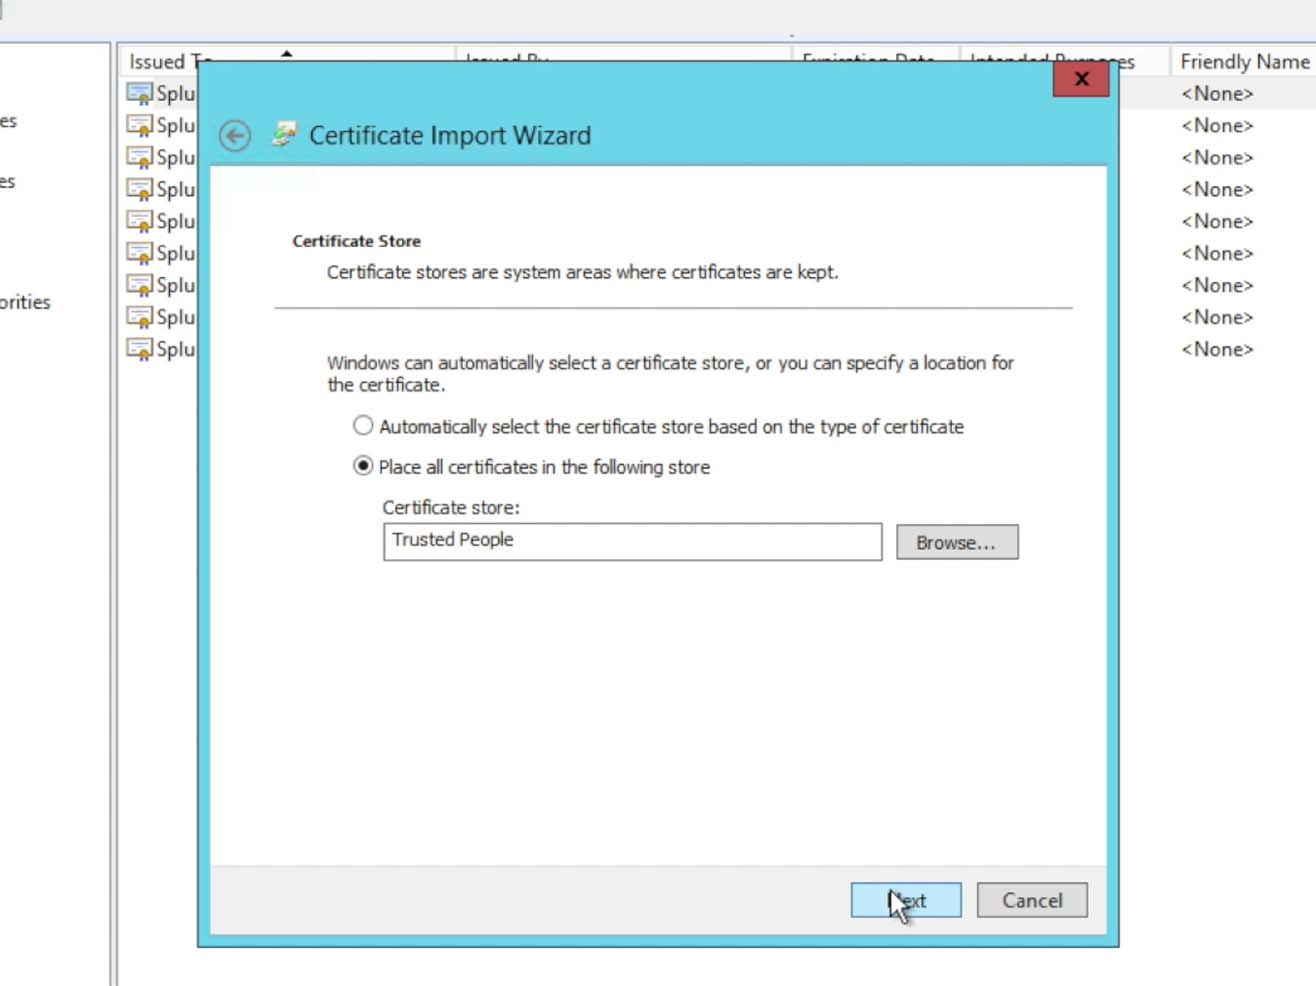Click the Certificate Import Wizard title icon
The image size is (1316, 986).
point(284,135)
